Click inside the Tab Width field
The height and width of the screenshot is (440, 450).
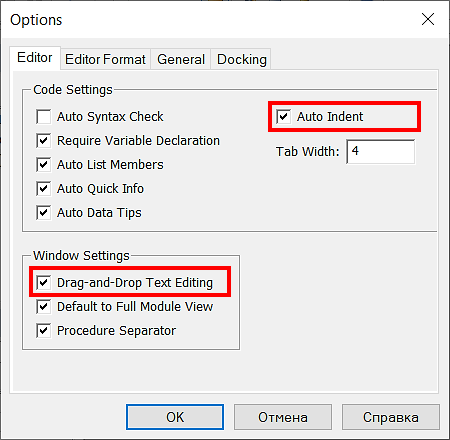pyautogui.click(x=381, y=152)
